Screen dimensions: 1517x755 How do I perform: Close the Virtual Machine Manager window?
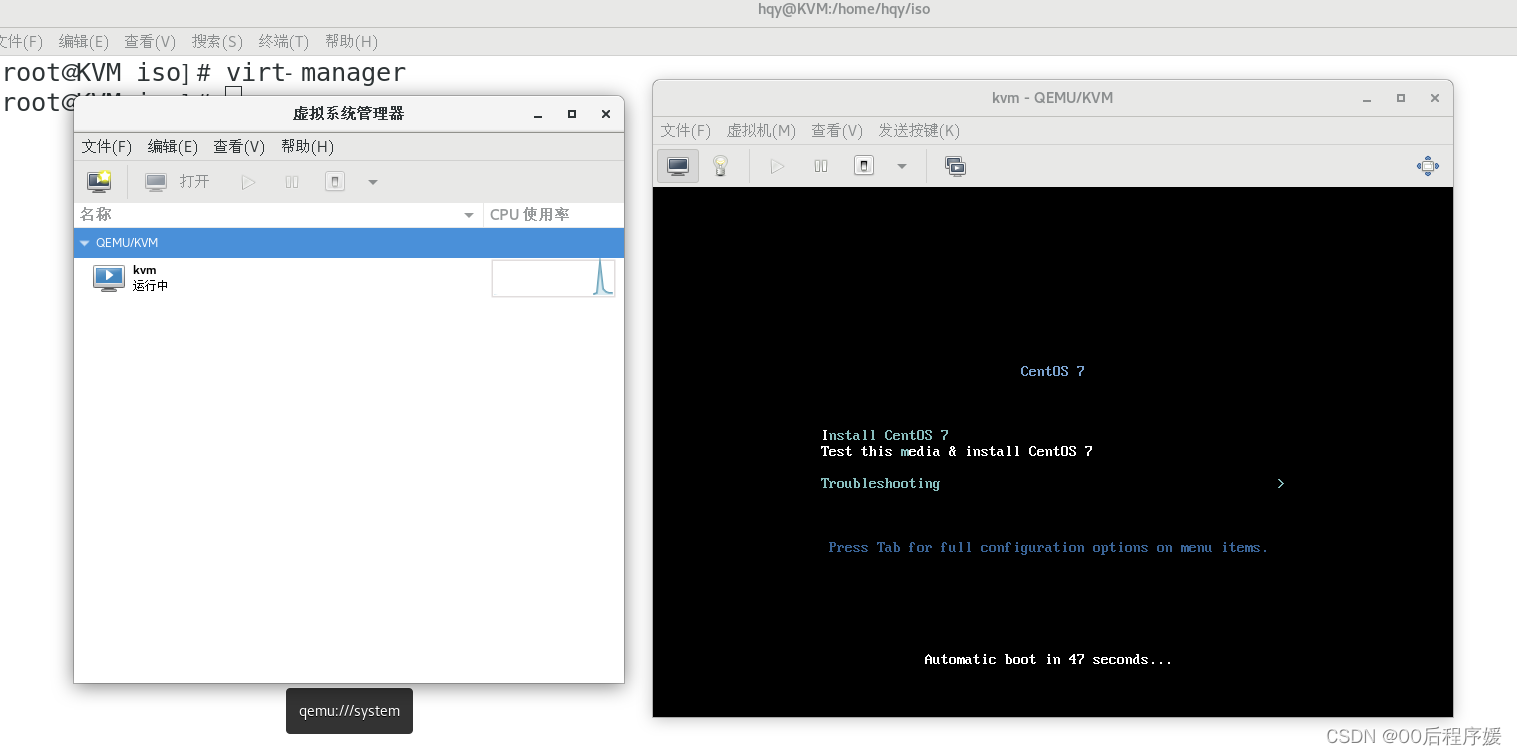click(x=605, y=114)
